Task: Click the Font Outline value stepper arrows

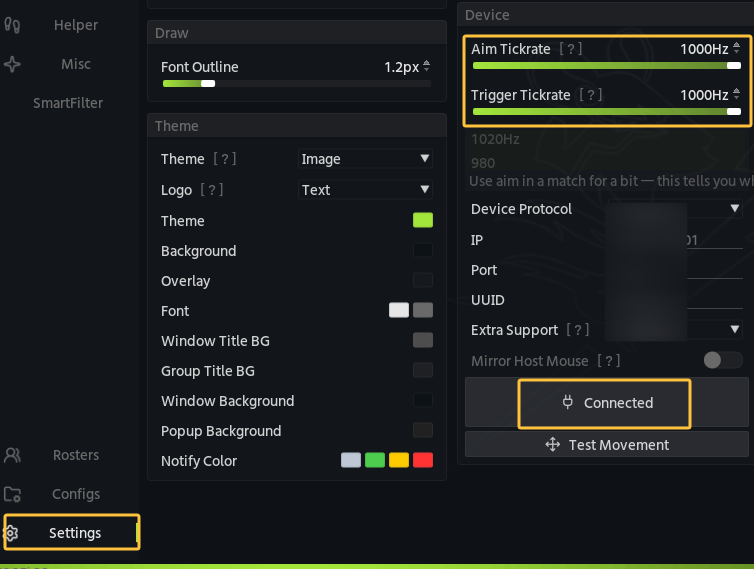Action: coord(427,66)
